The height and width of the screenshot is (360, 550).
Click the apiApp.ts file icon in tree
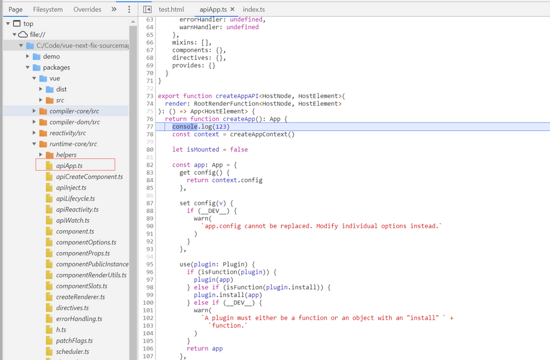pos(49,166)
